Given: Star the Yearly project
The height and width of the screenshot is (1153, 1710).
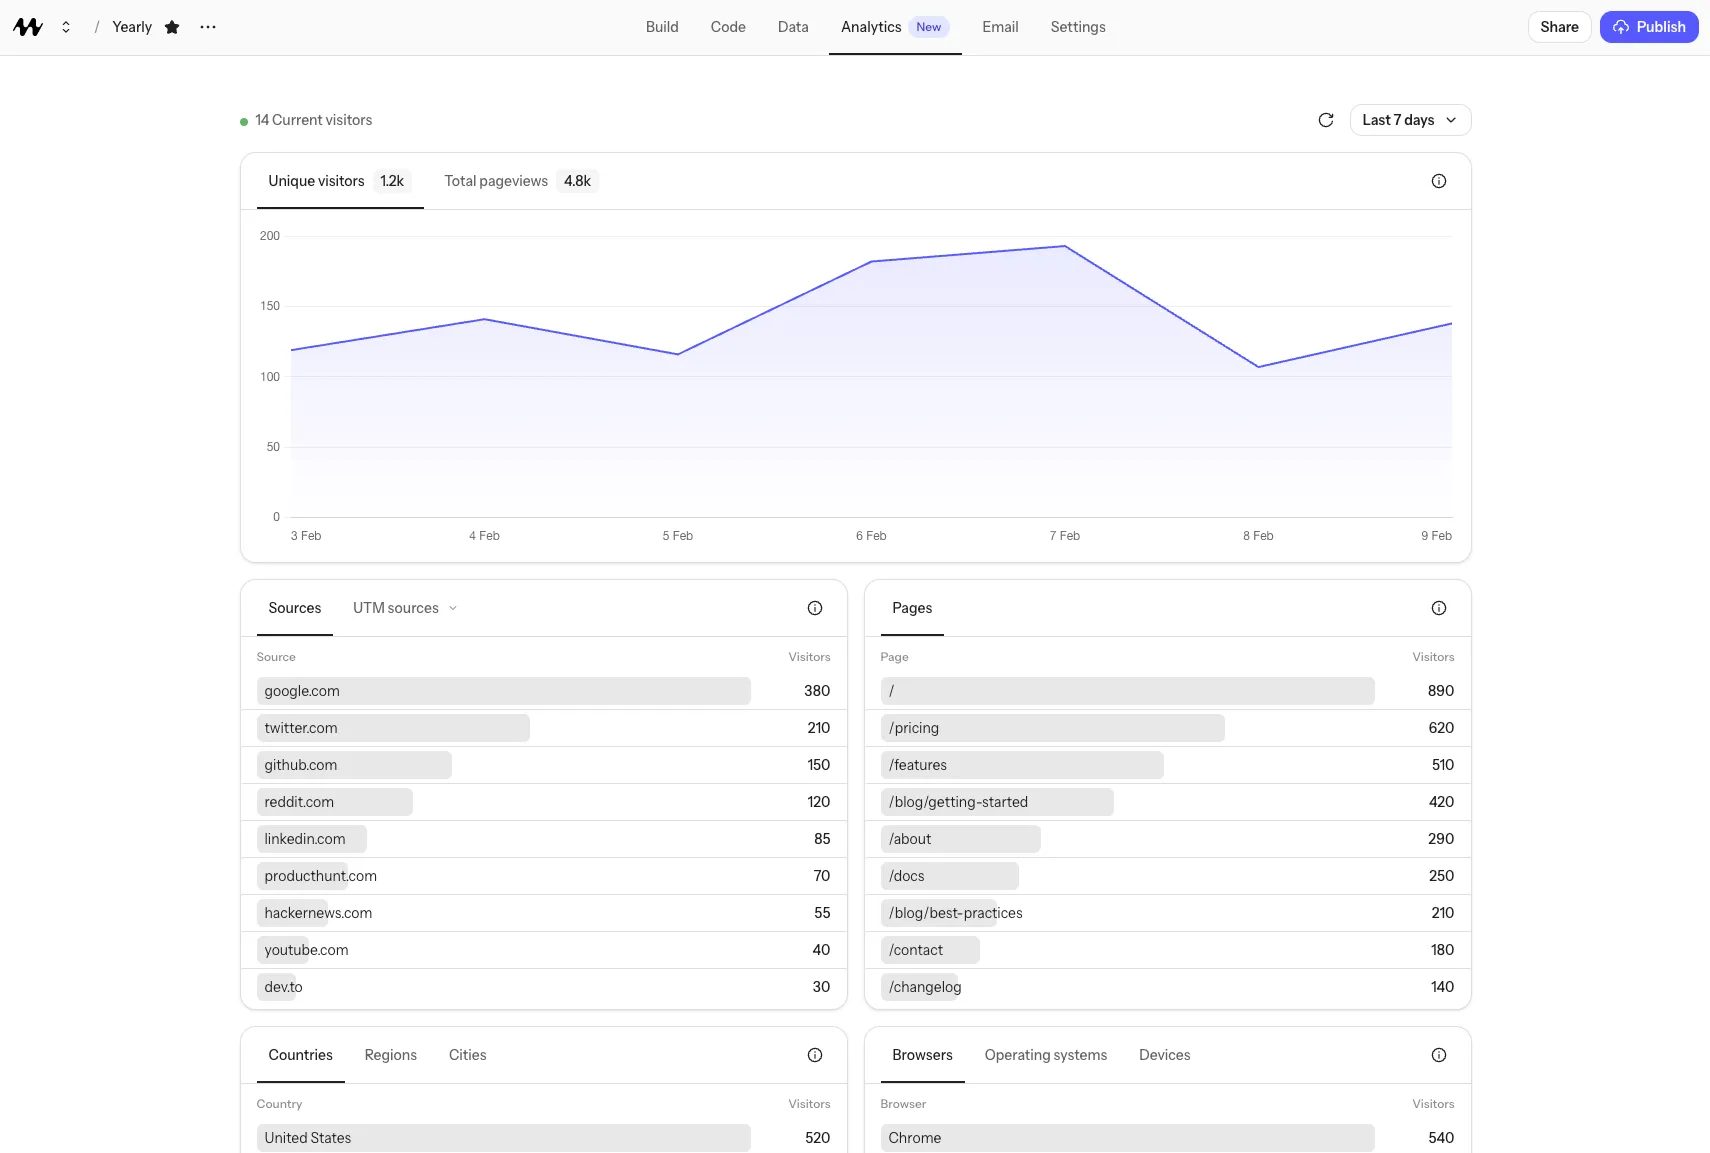Looking at the screenshot, I should click(x=171, y=27).
